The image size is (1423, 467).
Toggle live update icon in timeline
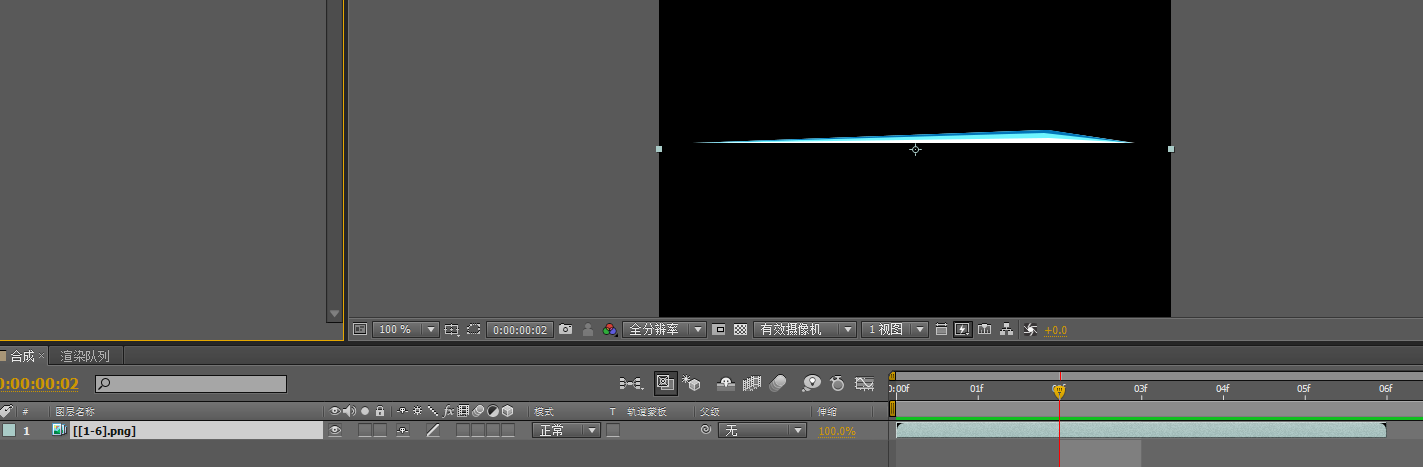tap(665, 383)
